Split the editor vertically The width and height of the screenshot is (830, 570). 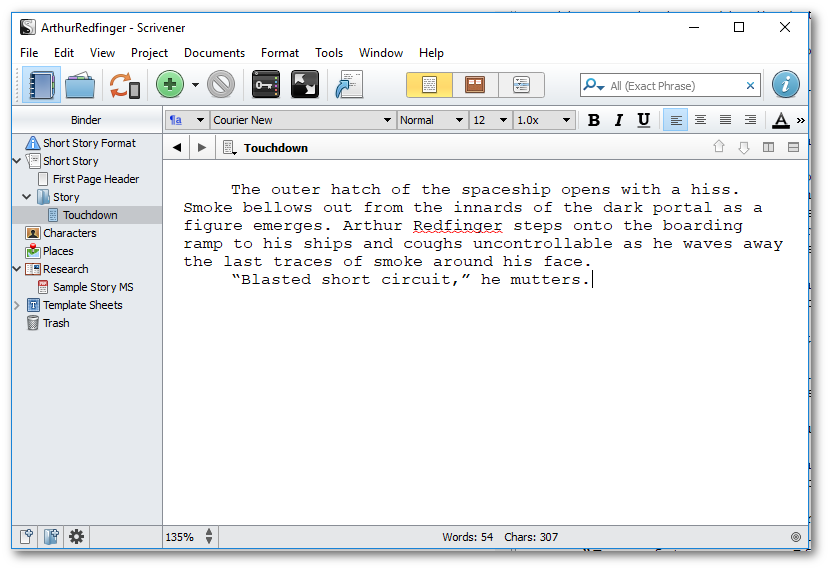coord(769,147)
